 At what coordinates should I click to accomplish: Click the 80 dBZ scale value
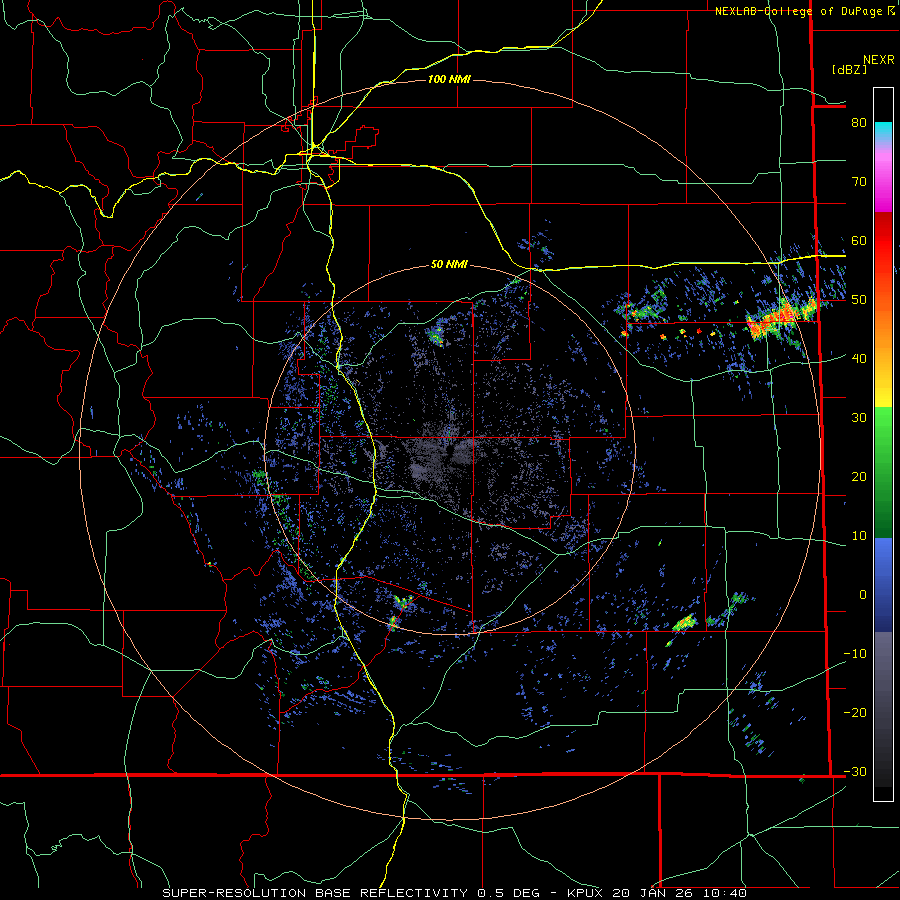tap(859, 122)
